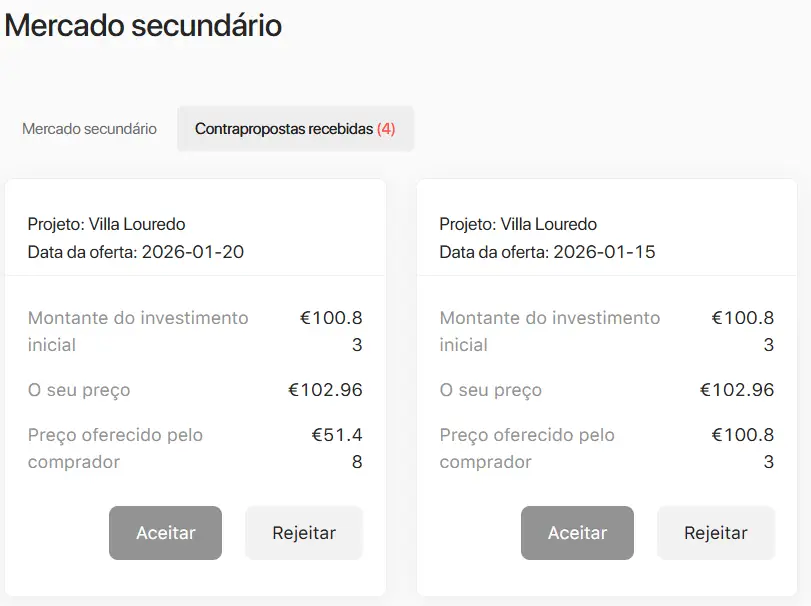Click the red (4) counter badge

pyautogui.click(x=386, y=129)
